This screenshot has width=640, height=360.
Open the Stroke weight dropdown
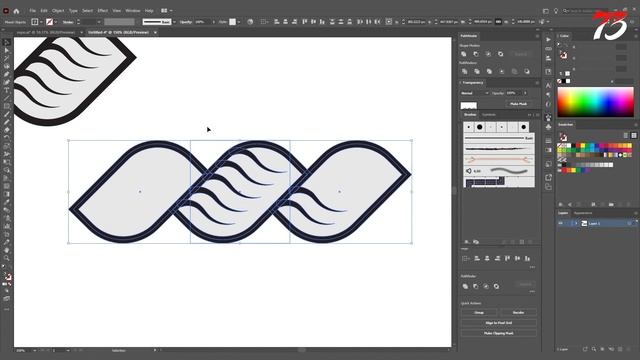click(x=99, y=22)
